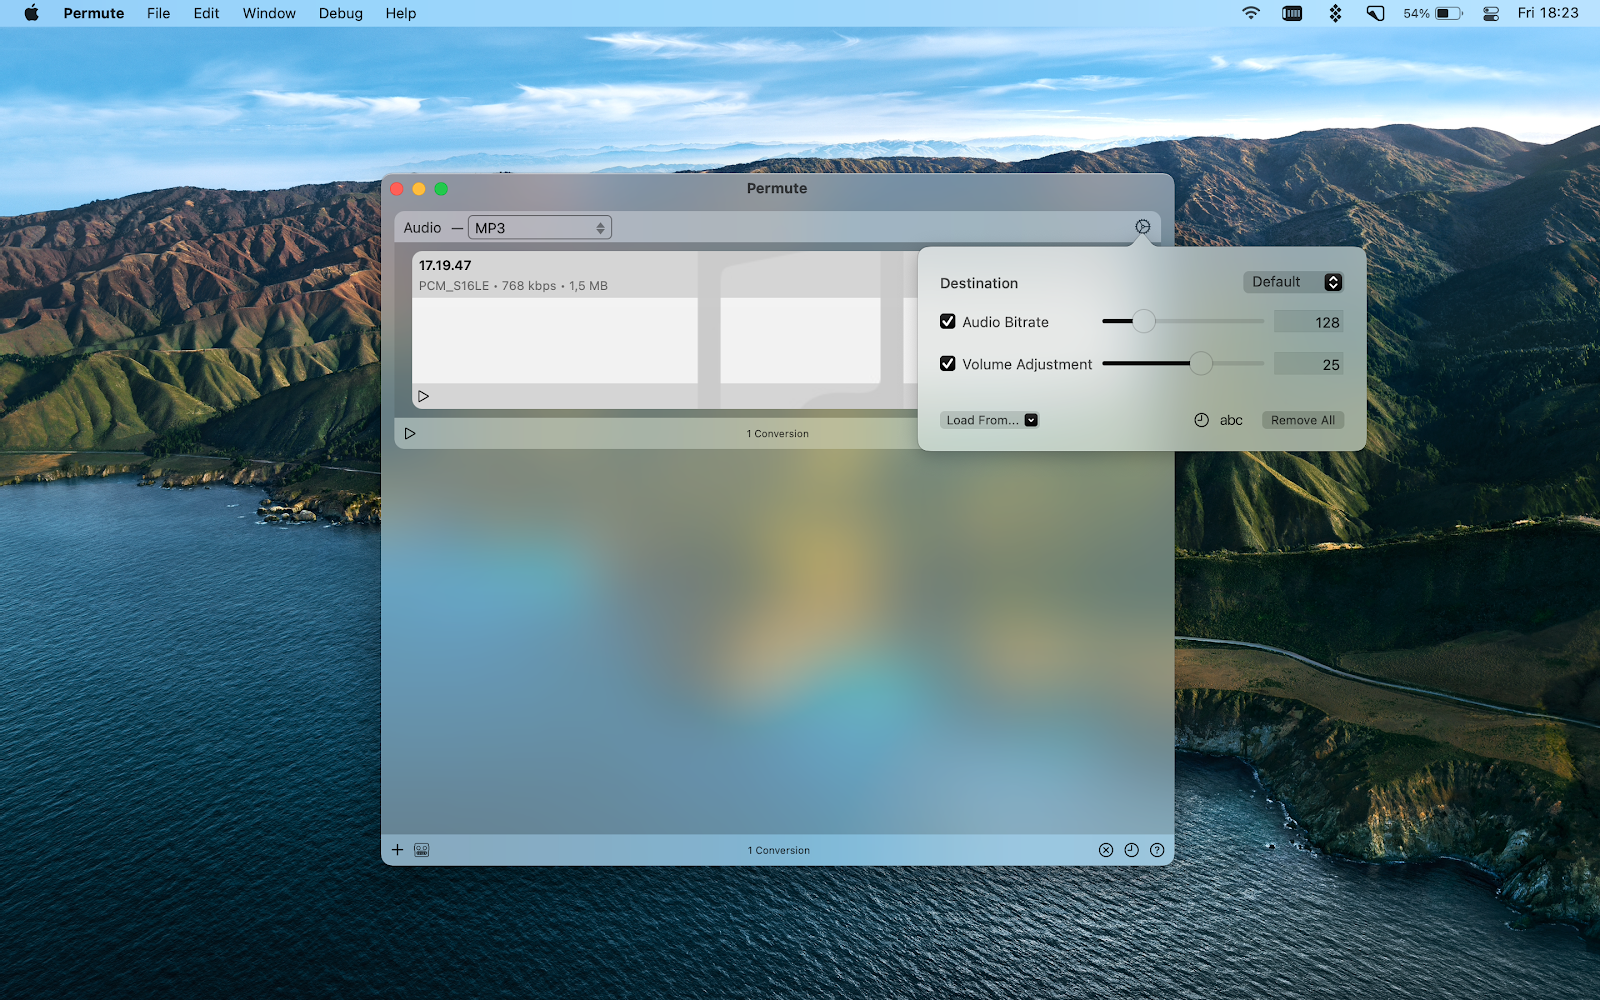Click the Wi-Fi status icon

[1251, 13]
